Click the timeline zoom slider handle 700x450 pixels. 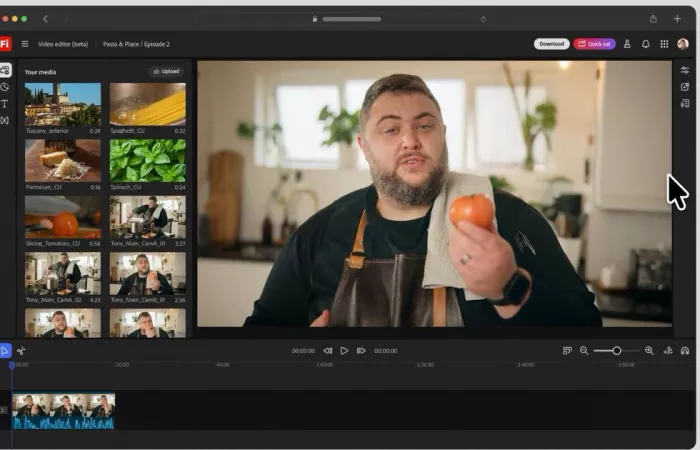pos(617,351)
